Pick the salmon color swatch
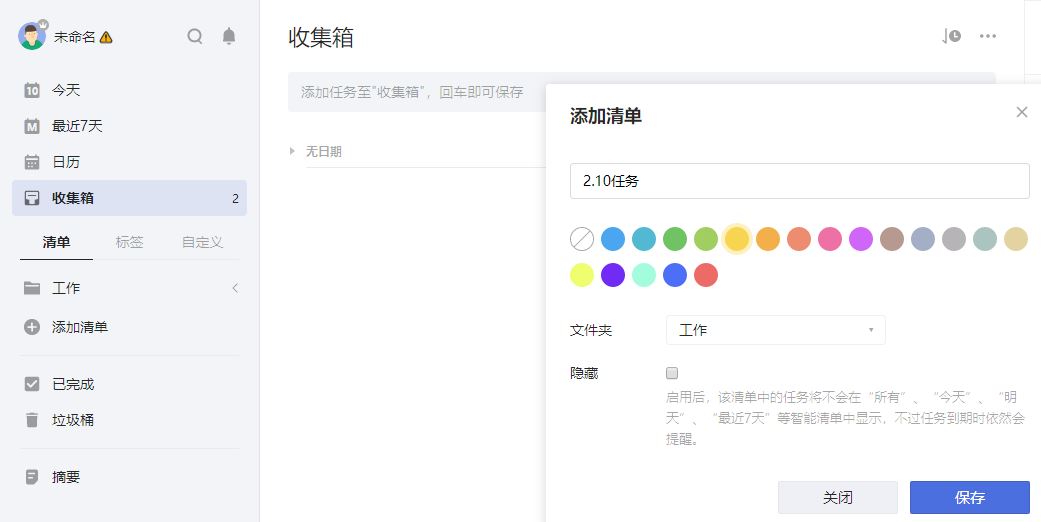Screen dimensions: 1041x522 (799, 239)
